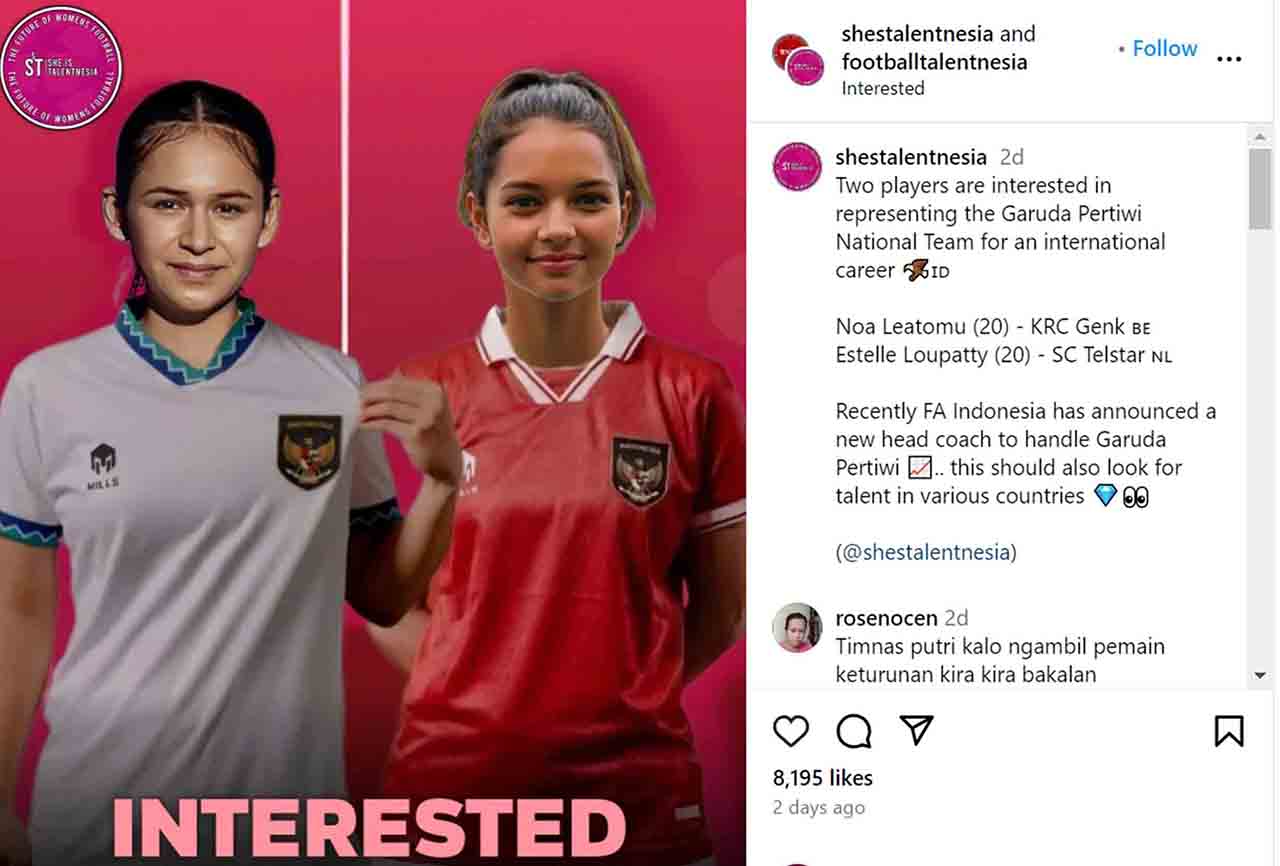Open footballtalentnesia profile link
The width and height of the screenshot is (1280, 866).
(934, 61)
